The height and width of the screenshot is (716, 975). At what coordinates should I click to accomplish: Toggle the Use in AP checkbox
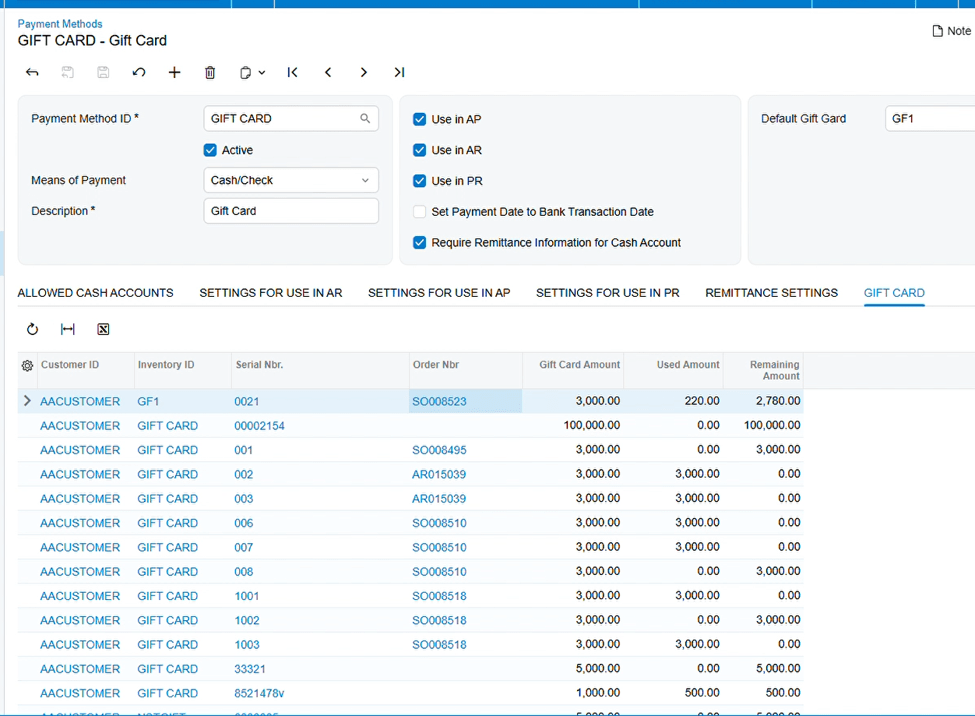coord(420,119)
